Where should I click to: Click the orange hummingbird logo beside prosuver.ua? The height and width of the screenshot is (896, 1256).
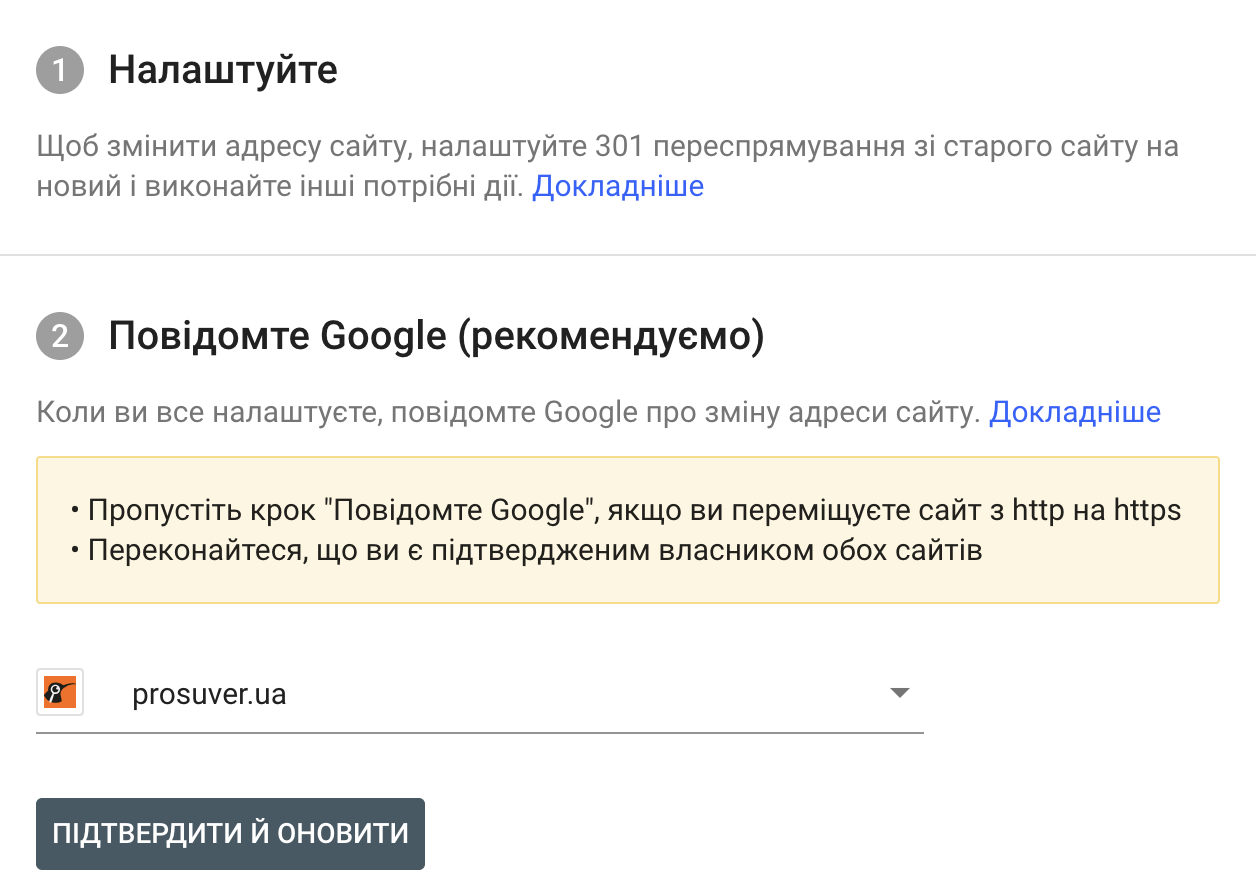pos(59,692)
